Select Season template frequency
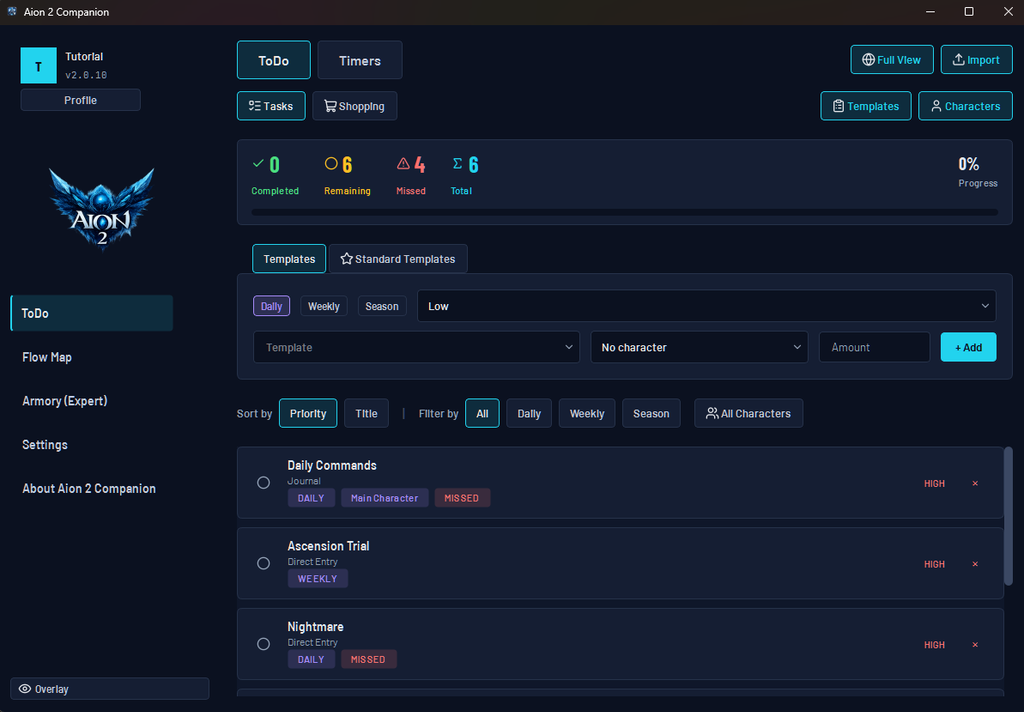The image size is (1024, 712). [x=382, y=306]
